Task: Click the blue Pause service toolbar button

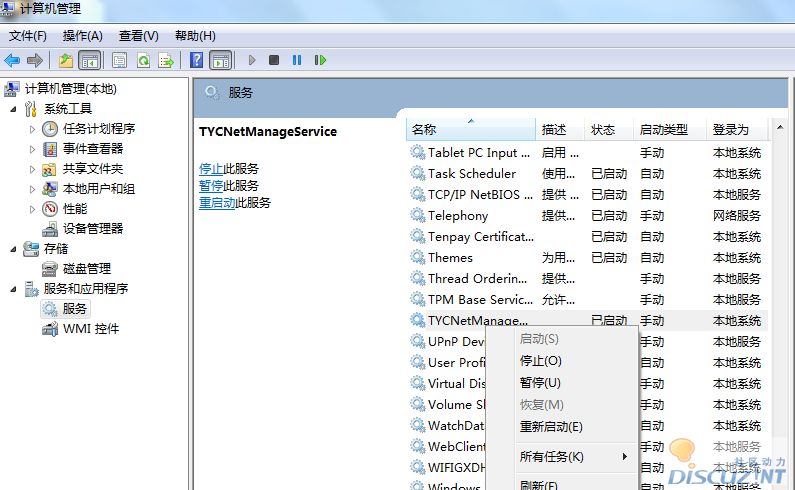Action: pyautogui.click(x=297, y=60)
